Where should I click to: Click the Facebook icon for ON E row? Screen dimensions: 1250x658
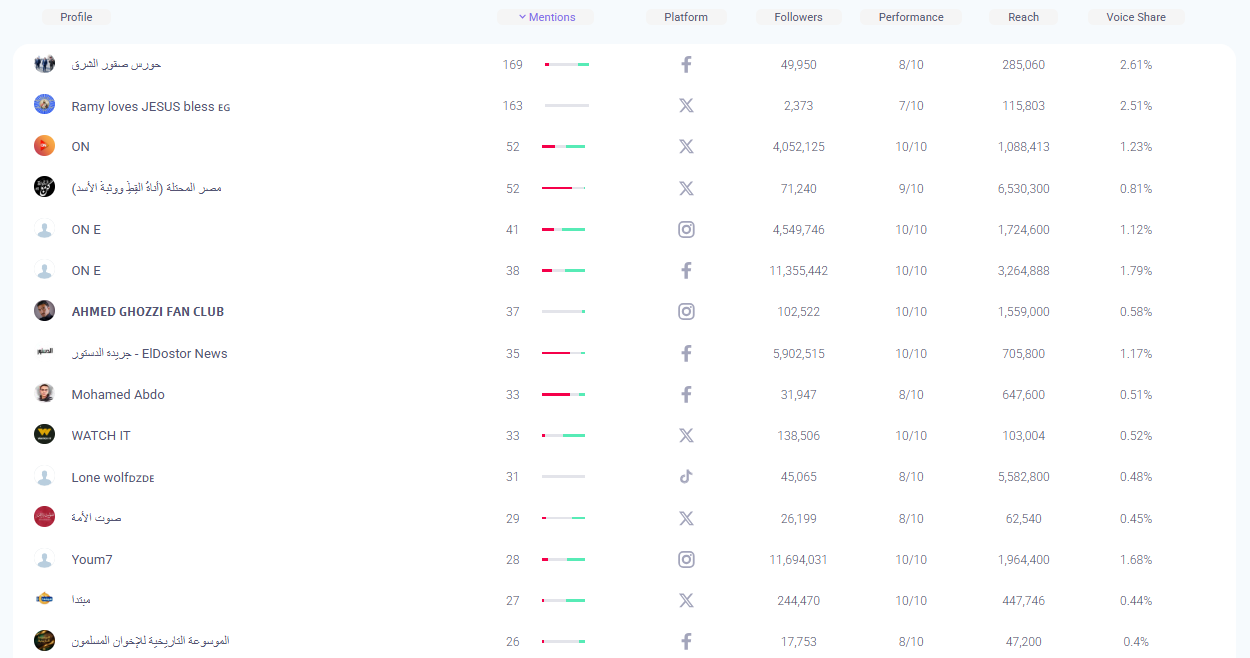686,271
